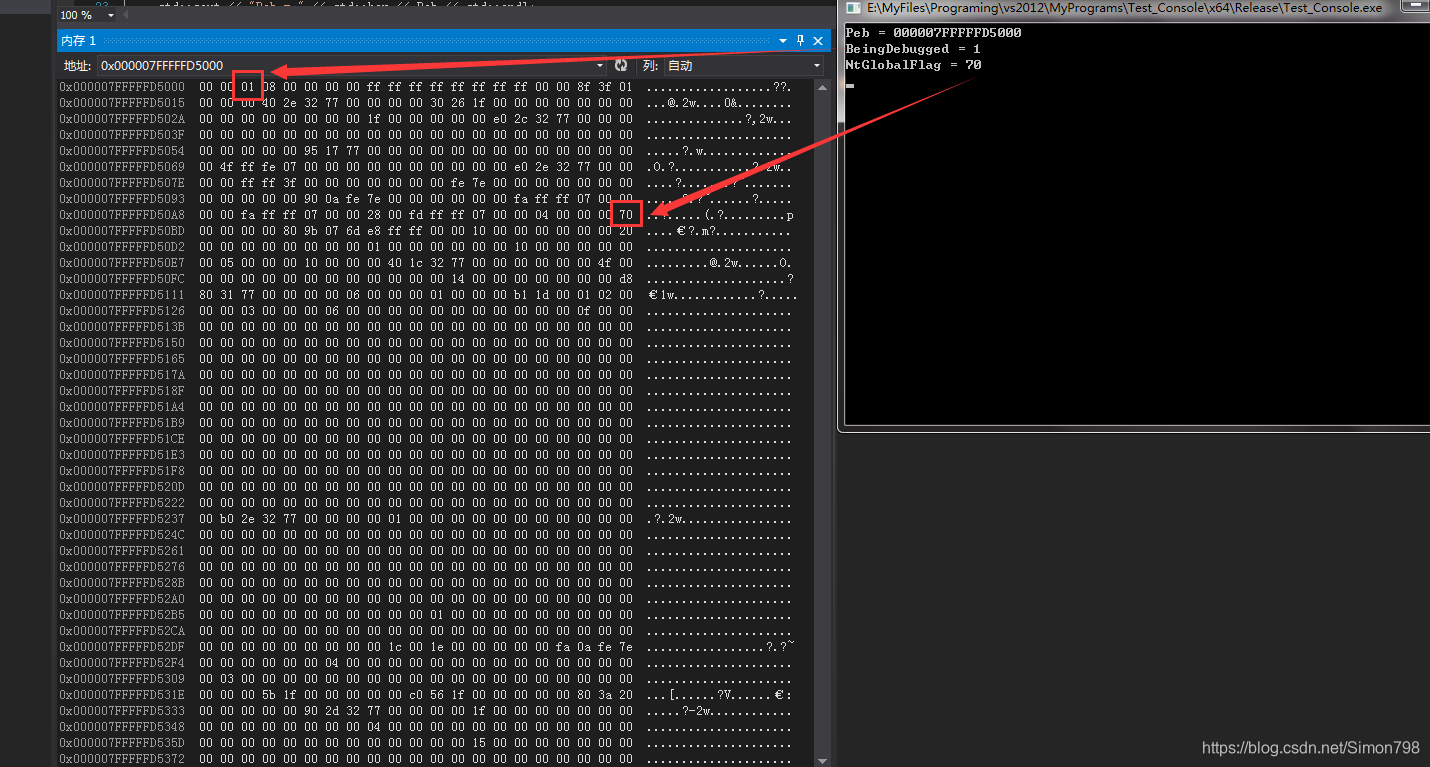Select the console line 'BeingDebugged = 1'
1430x767 pixels.
click(913, 49)
